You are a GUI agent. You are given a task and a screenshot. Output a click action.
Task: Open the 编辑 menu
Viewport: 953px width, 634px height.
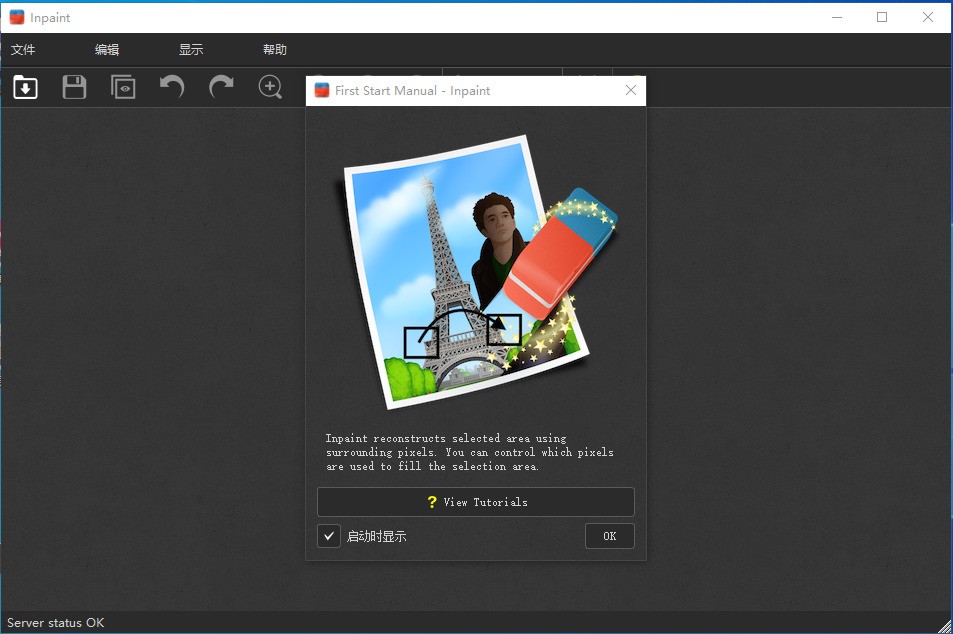pos(107,49)
